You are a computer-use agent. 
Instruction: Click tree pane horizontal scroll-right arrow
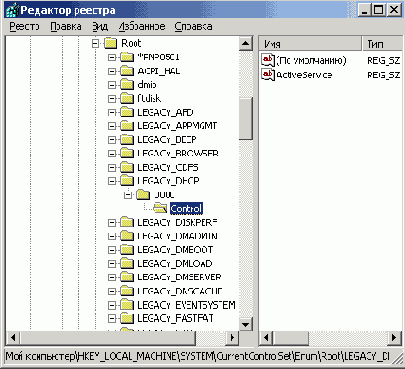coord(232,338)
